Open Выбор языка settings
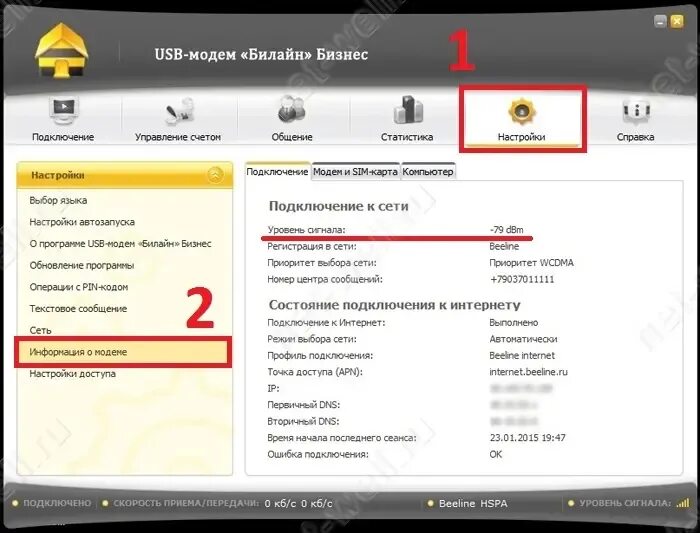700x533 pixels. 58,200
